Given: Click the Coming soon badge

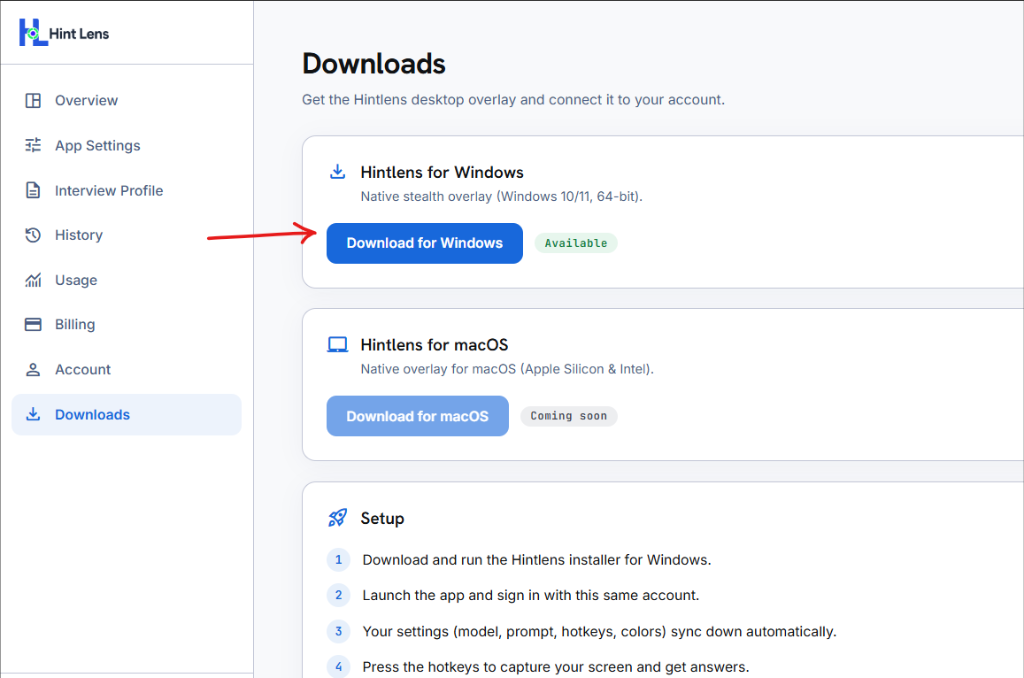Looking at the screenshot, I should [569, 416].
